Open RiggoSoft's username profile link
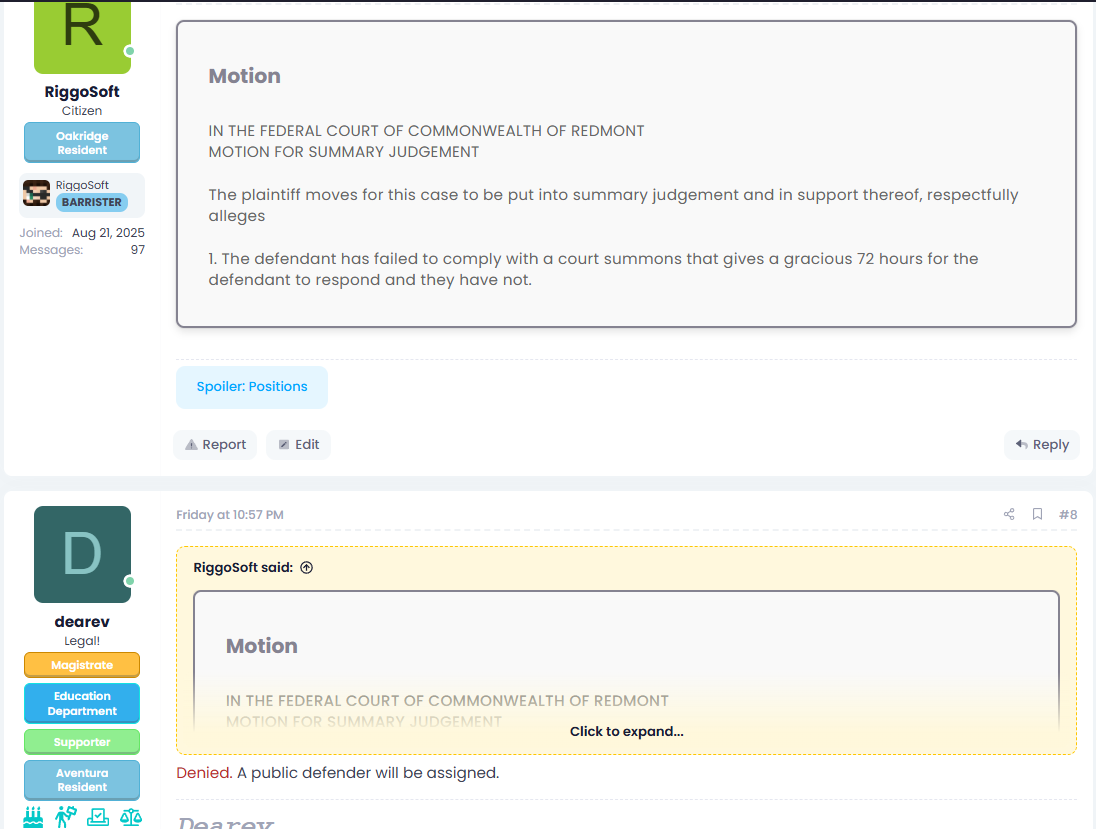The image size is (1096, 829). (x=82, y=92)
